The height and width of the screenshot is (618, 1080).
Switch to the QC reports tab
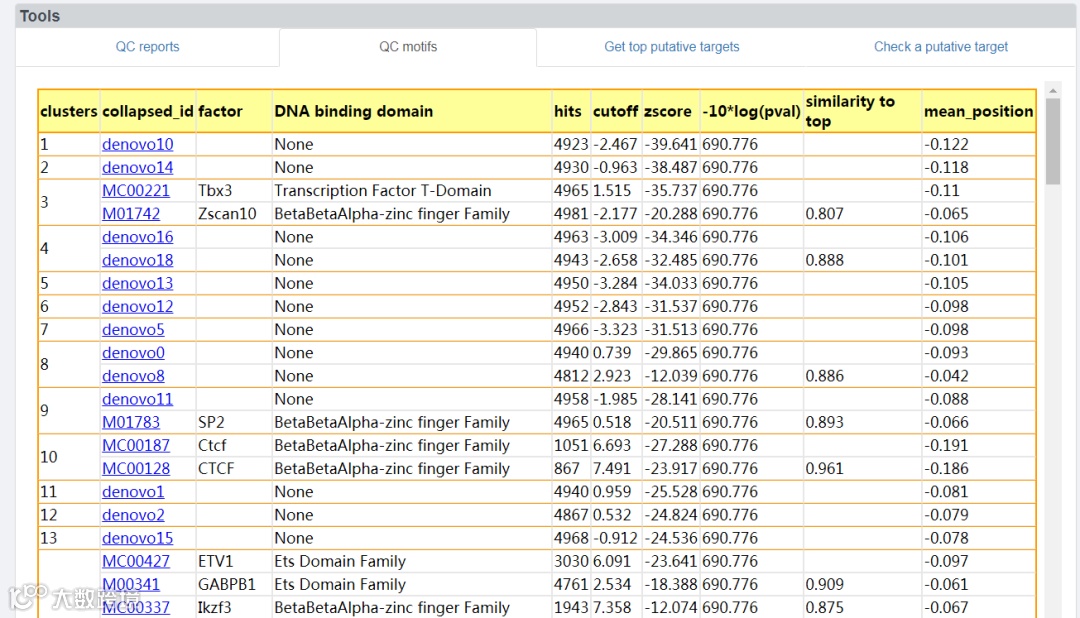click(x=147, y=47)
